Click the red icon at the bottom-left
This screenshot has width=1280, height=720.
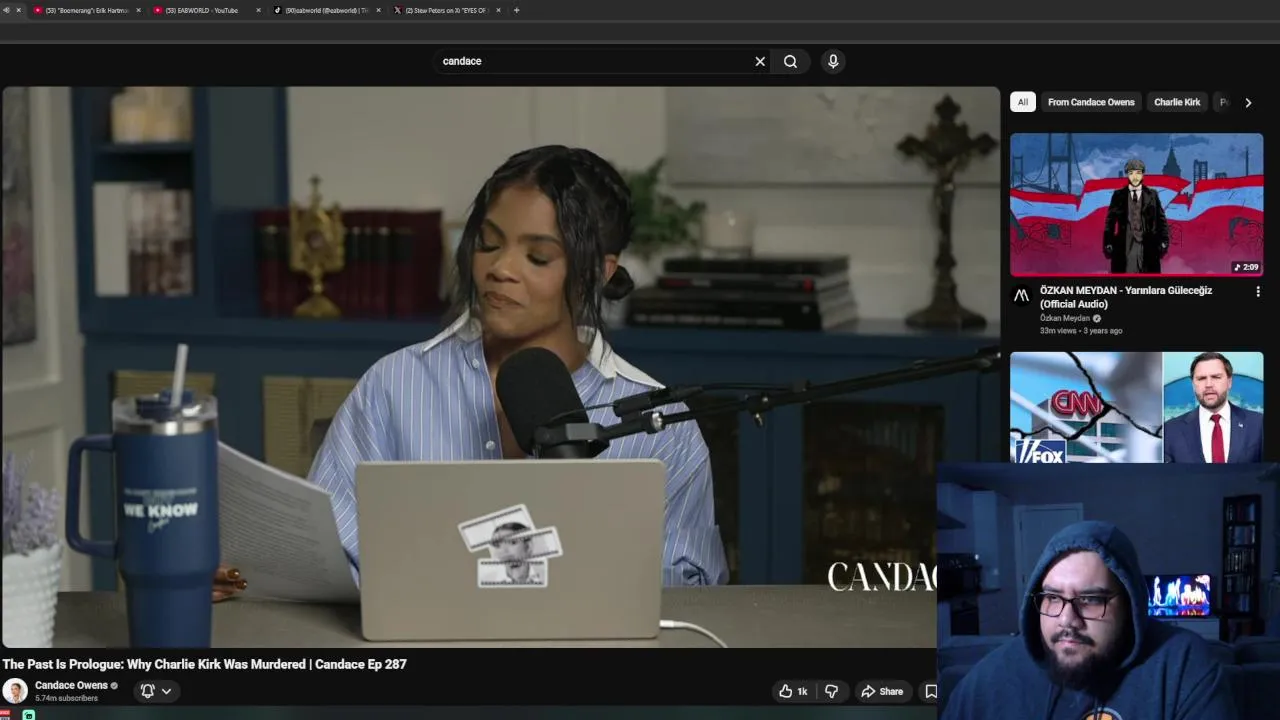(5, 714)
